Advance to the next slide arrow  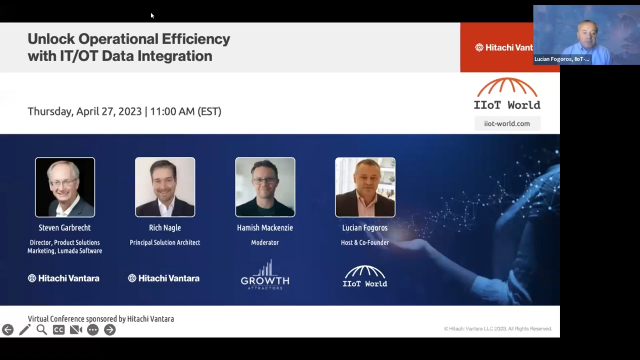(x=110, y=330)
